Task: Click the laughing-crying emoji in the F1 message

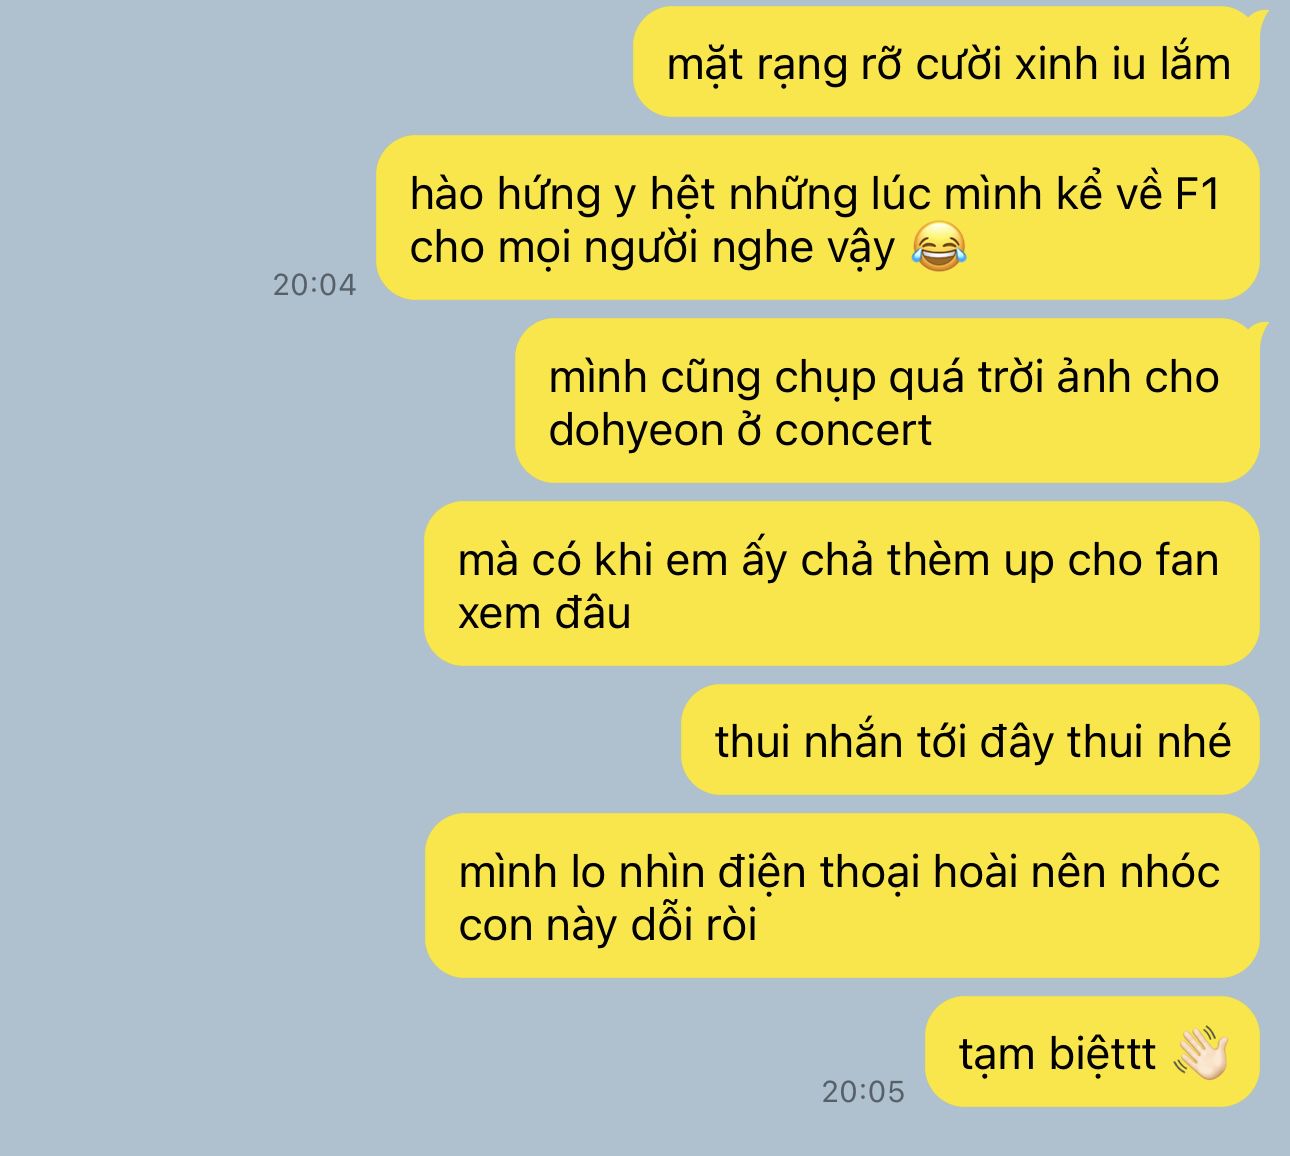Action: (x=939, y=247)
